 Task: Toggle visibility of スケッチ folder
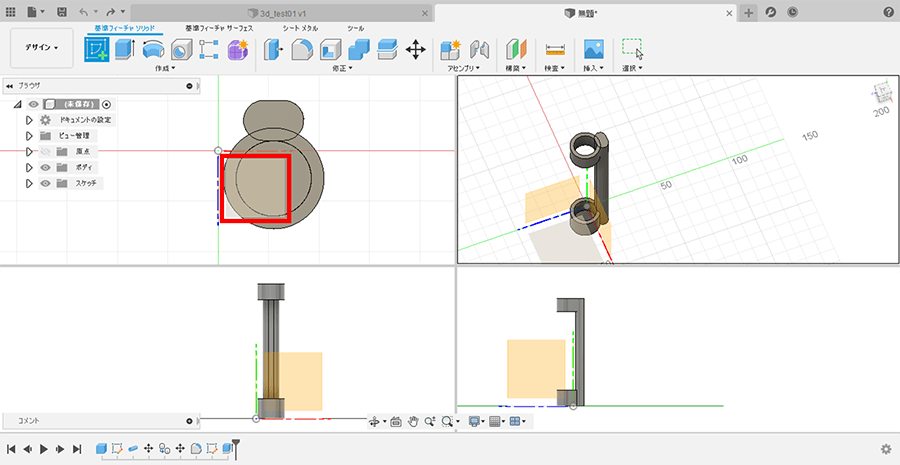pyautogui.click(x=45, y=183)
